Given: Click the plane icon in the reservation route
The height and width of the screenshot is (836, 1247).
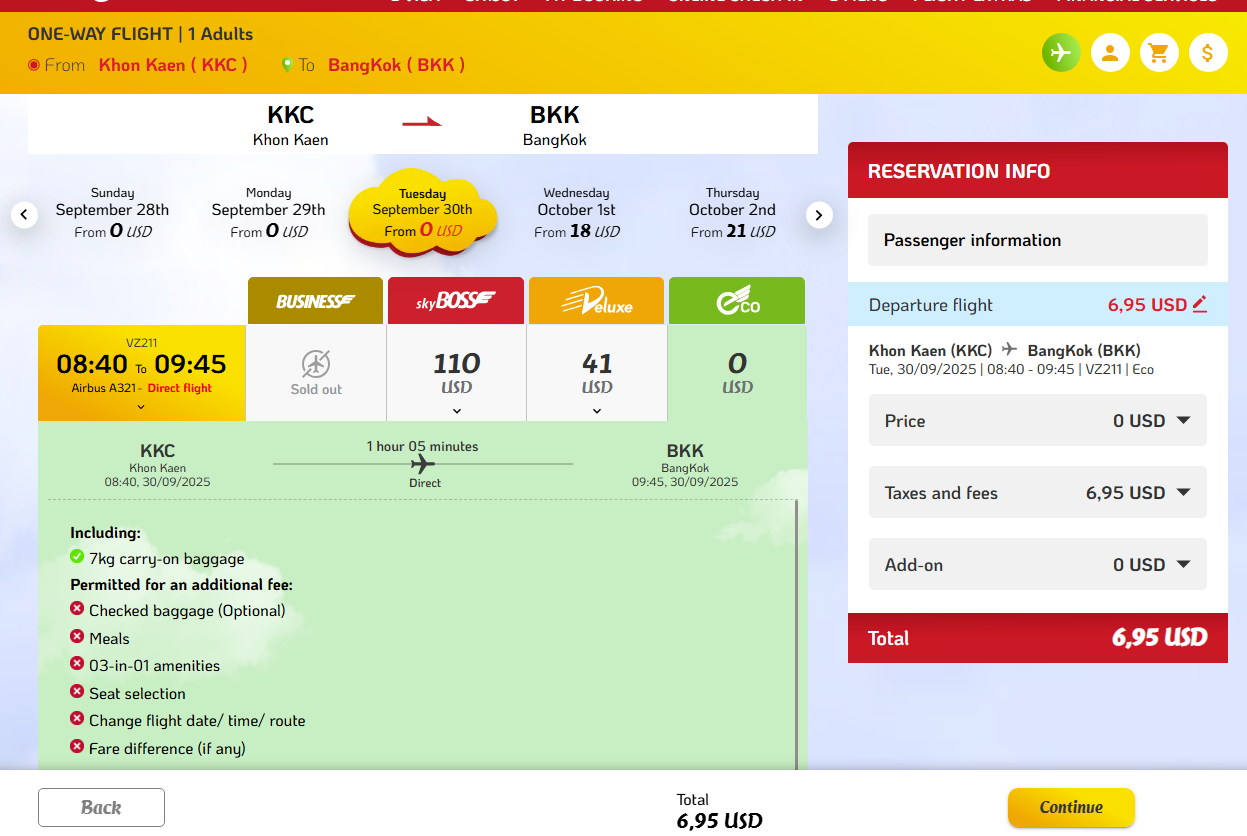Looking at the screenshot, I should pos(1010,349).
